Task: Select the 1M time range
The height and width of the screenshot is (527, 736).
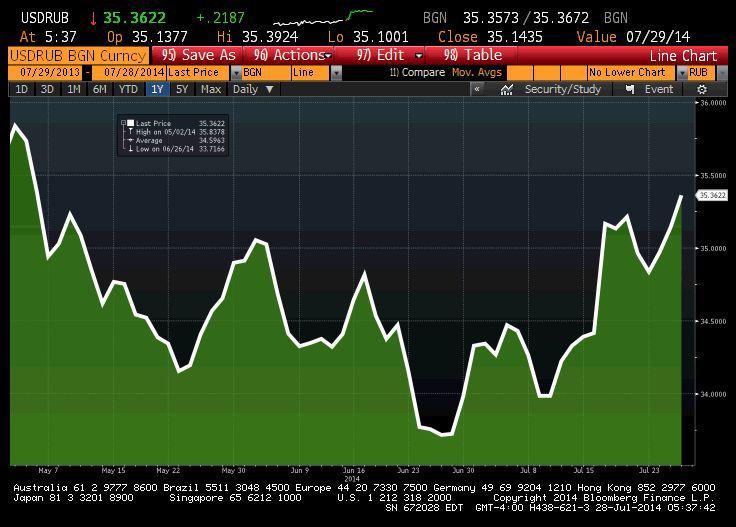Action: [x=74, y=89]
